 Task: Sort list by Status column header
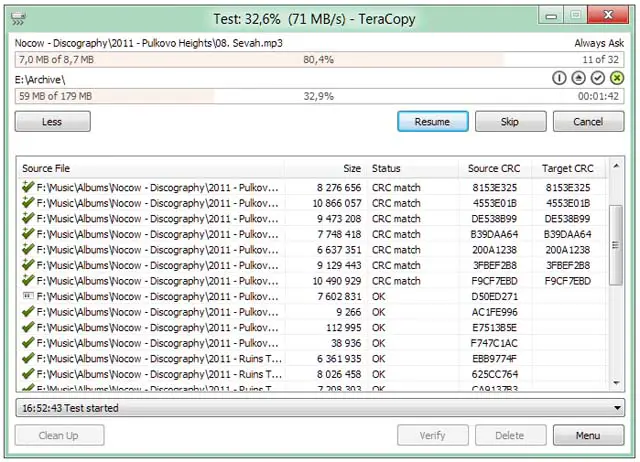412,169
